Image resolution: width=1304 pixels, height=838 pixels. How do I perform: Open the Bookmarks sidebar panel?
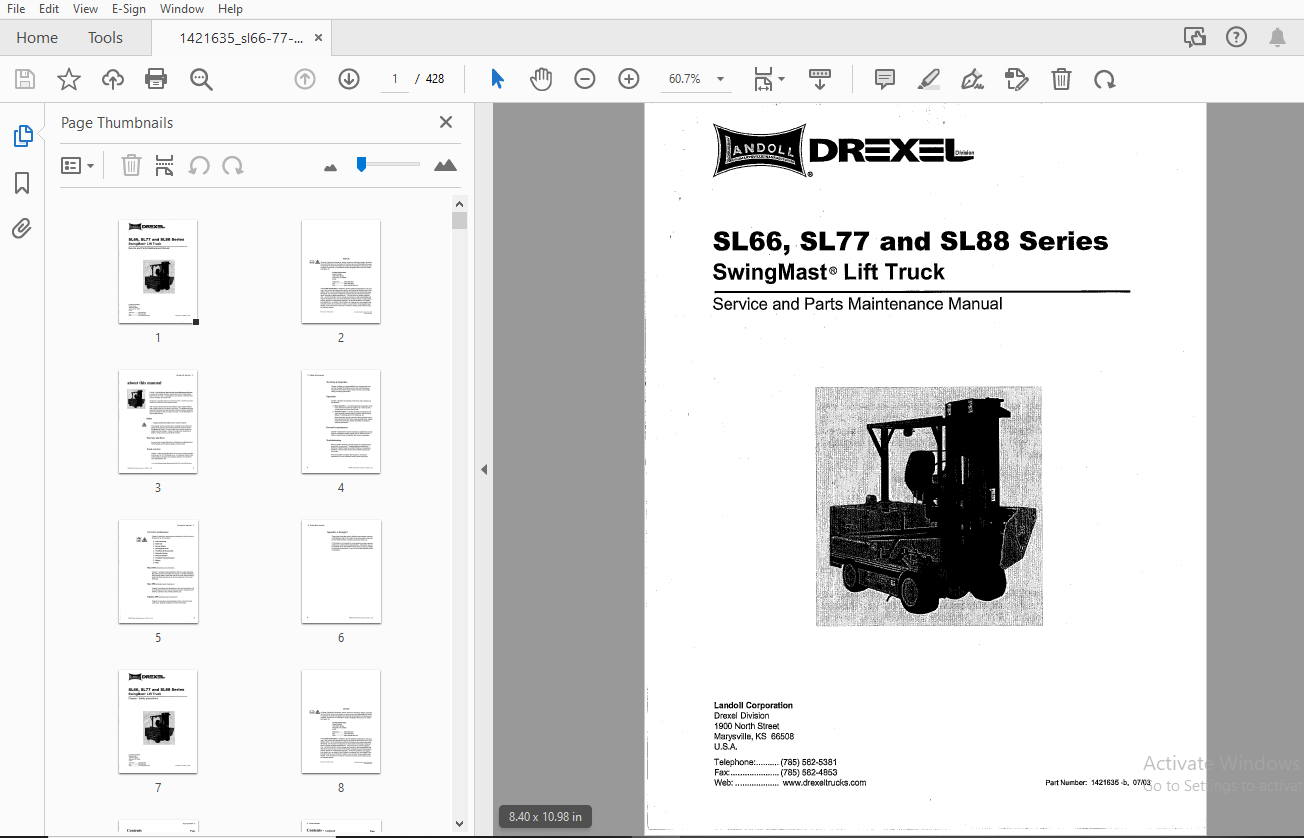22,183
